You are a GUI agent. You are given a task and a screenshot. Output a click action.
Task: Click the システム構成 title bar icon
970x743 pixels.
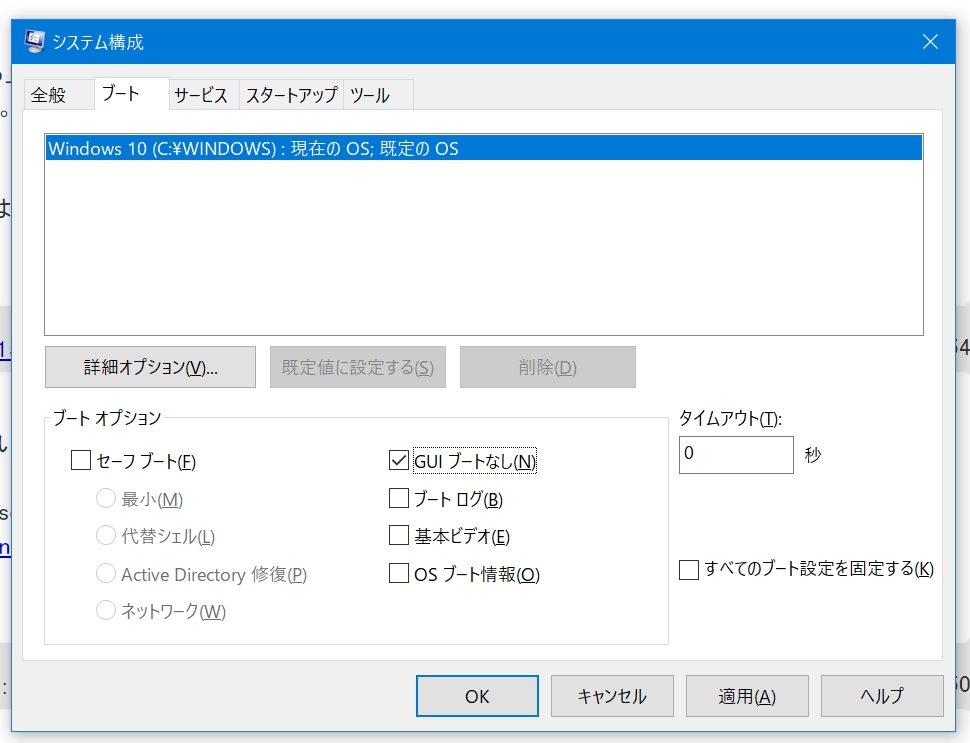pos(34,41)
